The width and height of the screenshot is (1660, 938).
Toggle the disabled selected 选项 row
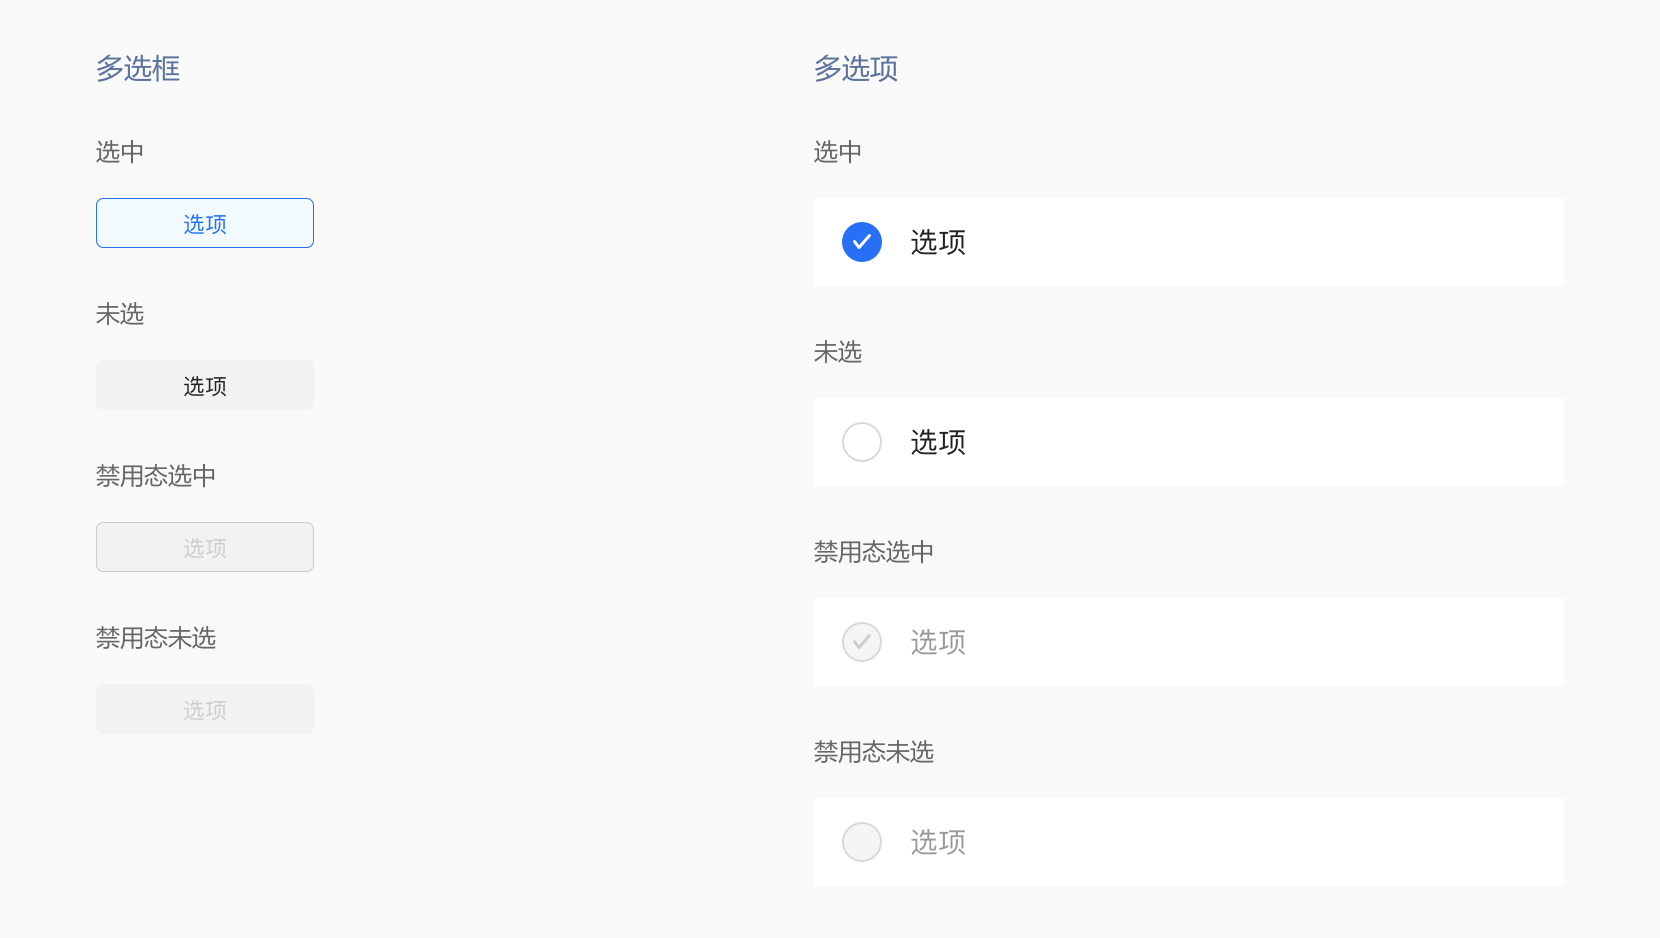click(1188, 642)
